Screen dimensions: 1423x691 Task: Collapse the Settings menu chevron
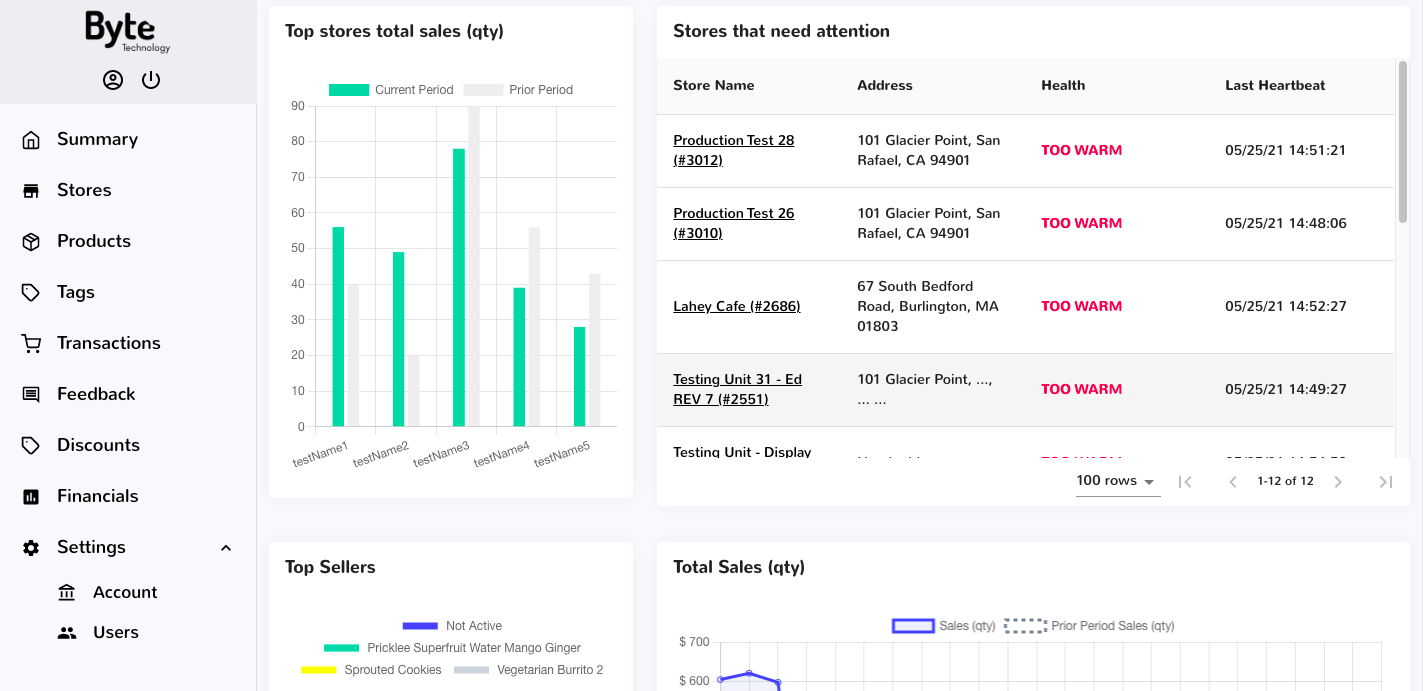click(226, 548)
